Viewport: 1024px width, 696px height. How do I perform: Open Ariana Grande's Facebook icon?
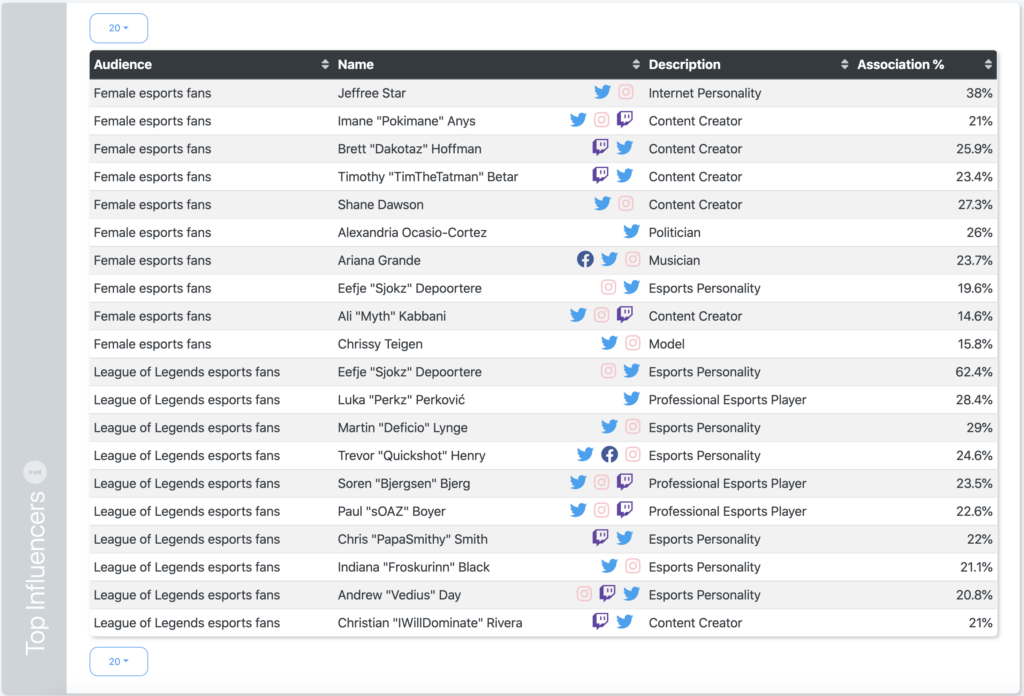[585, 259]
